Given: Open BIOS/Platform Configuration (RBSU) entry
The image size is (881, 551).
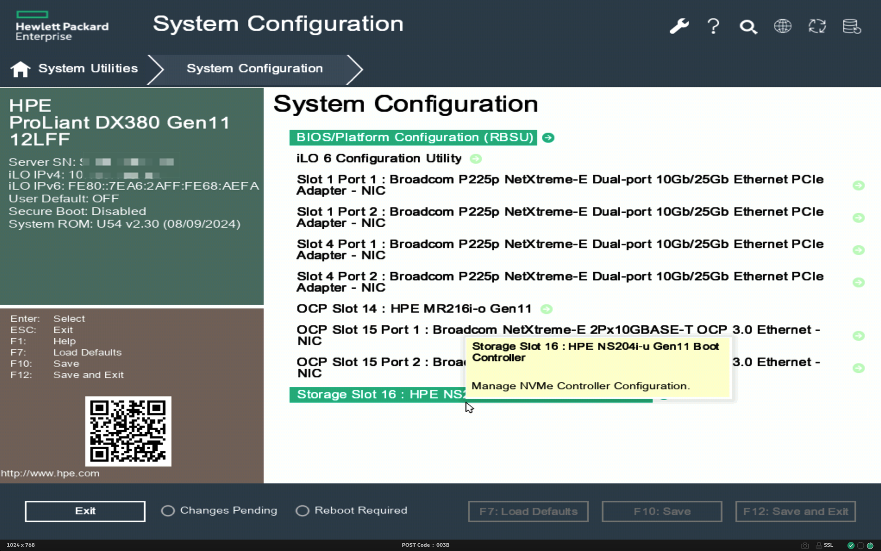Looking at the screenshot, I should pyautogui.click(x=413, y=138).
